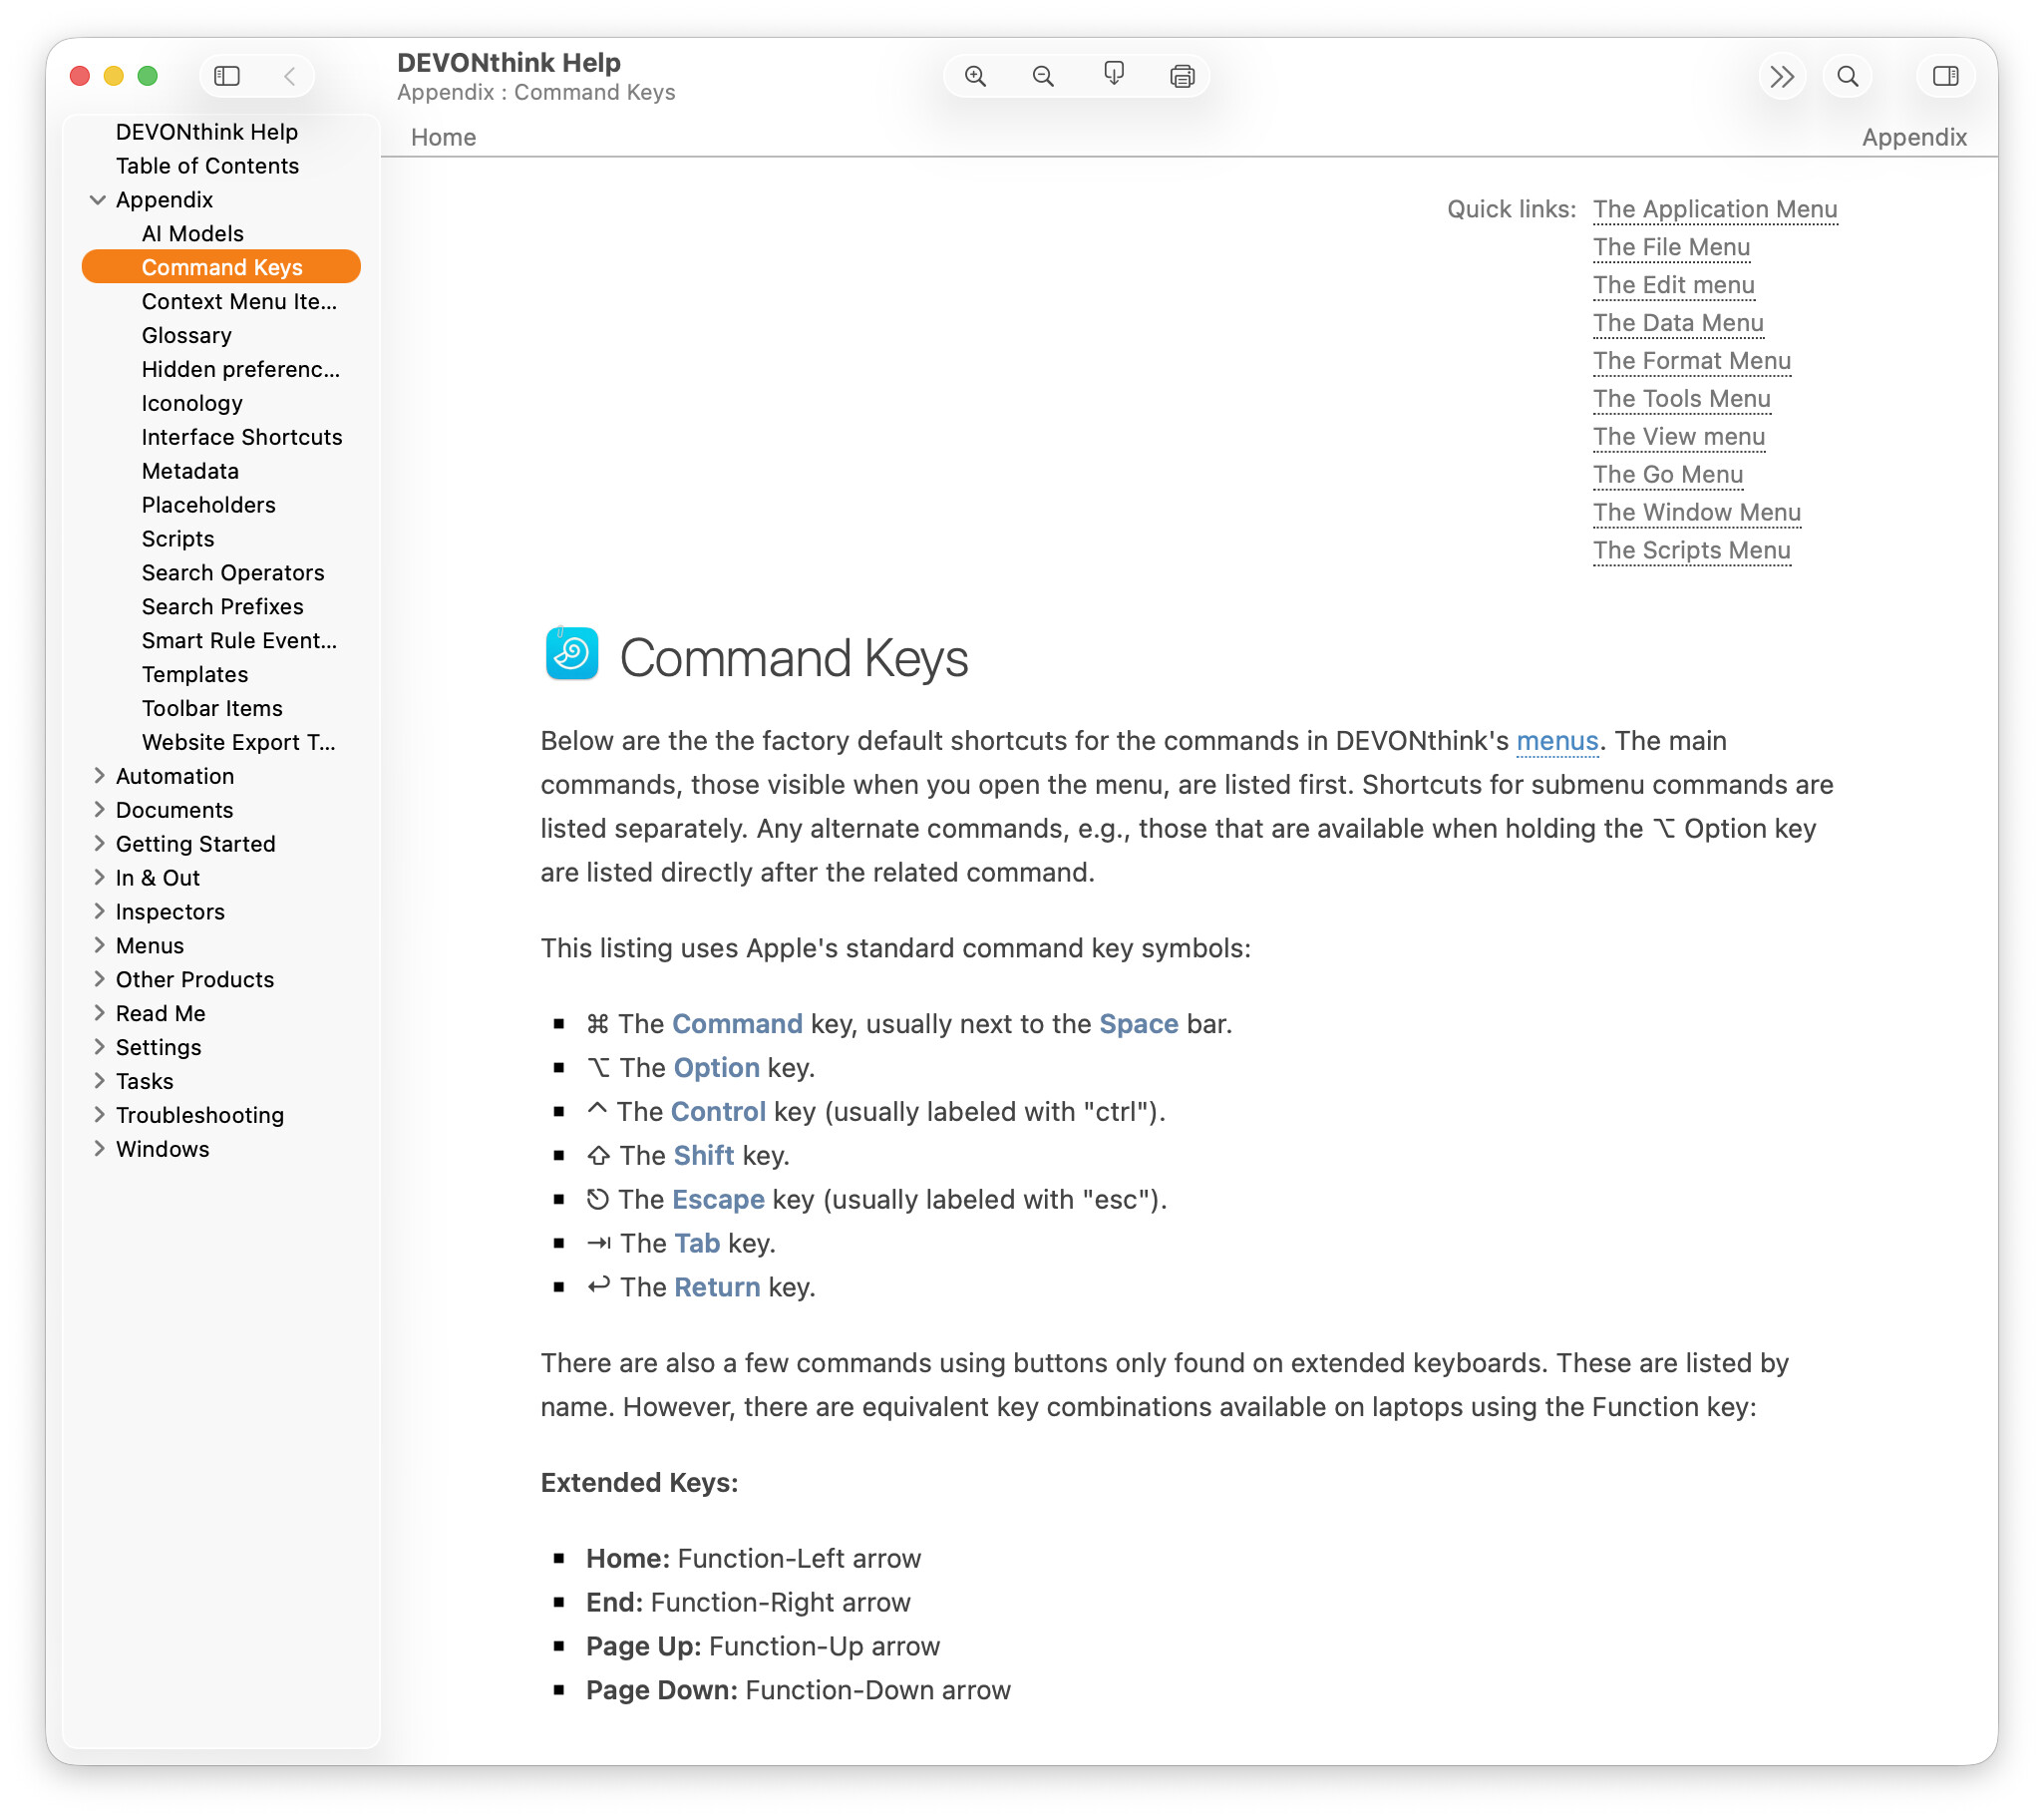The height and width of the screenshot is (1819, 2044).
Task: Expand the Automation section
Action: coord(98,776)
